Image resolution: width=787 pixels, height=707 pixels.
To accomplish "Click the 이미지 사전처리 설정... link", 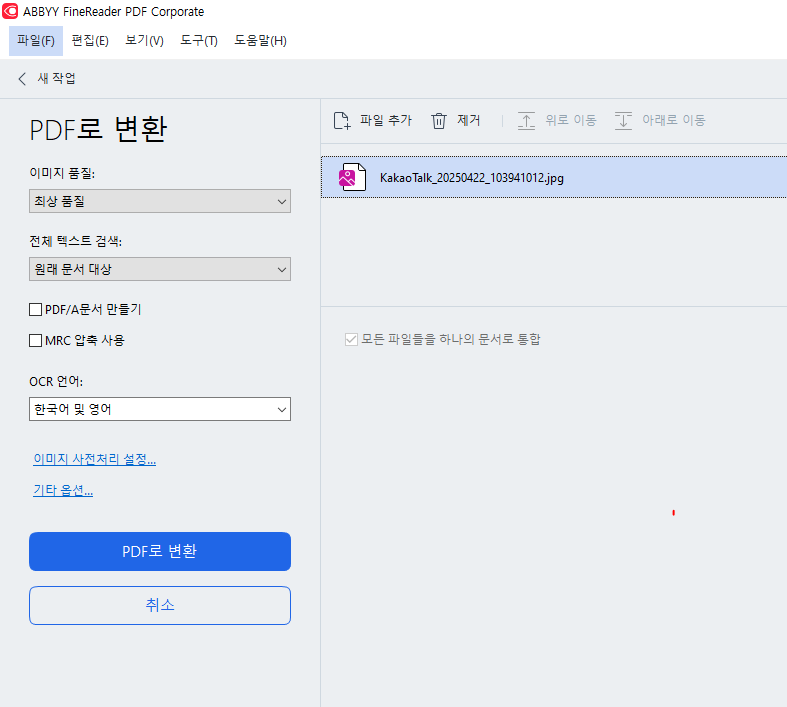I will tap(94, 459).
